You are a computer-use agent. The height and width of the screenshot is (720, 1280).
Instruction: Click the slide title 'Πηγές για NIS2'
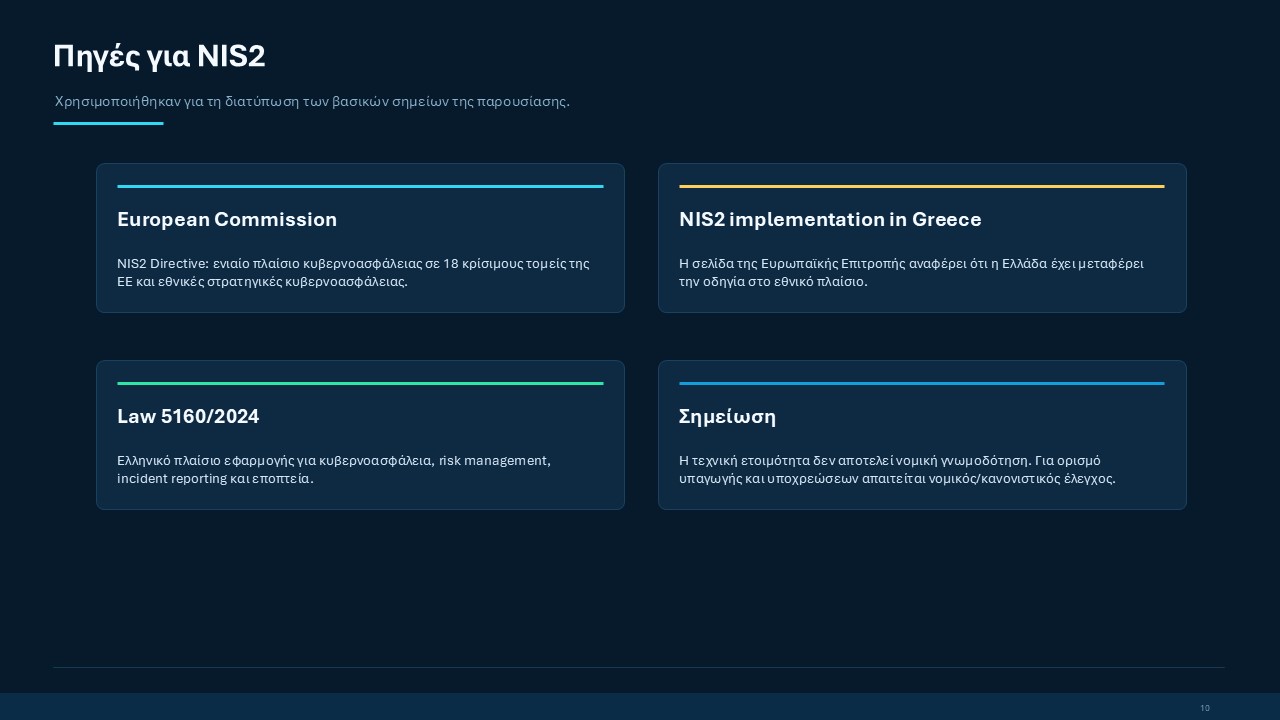(159, 57)
